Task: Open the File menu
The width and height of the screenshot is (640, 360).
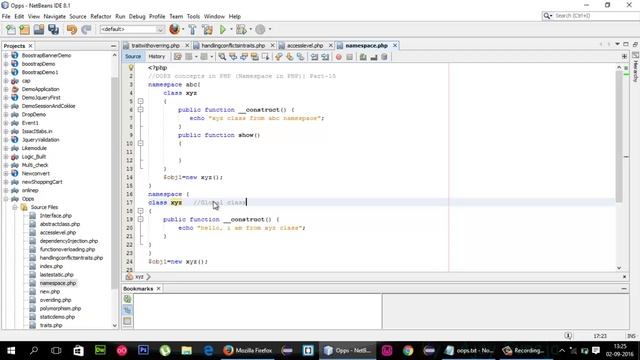Action: [x=6, y=16]
